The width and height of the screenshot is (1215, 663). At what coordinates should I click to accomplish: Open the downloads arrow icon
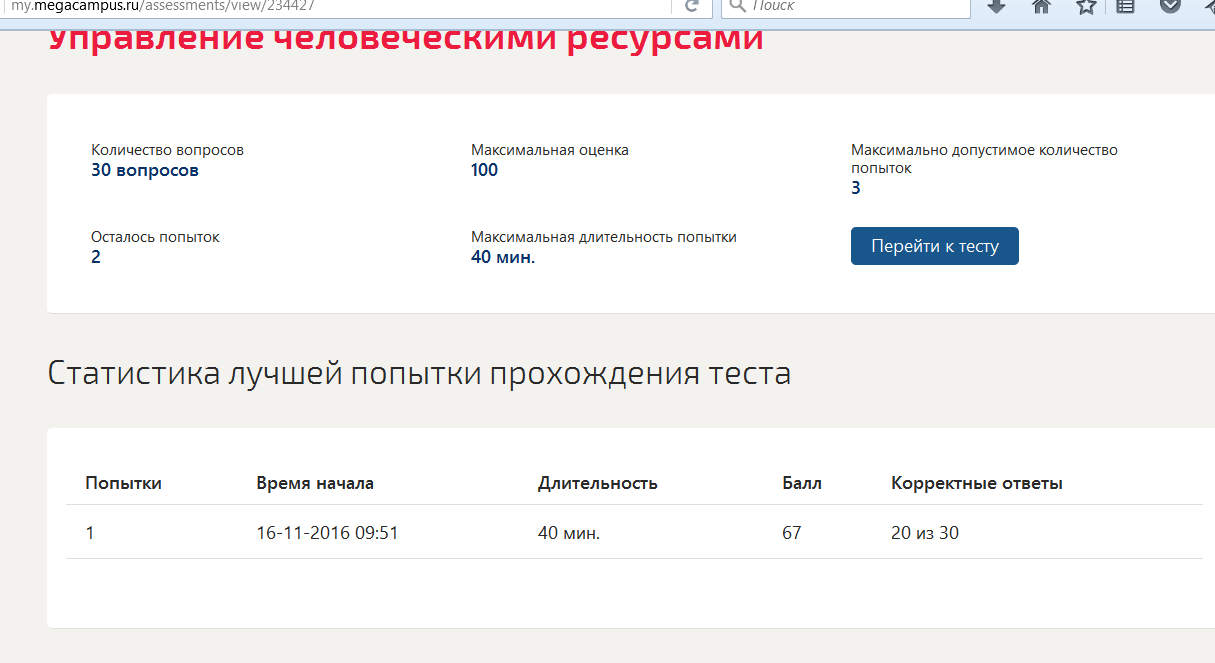(996, 6)
